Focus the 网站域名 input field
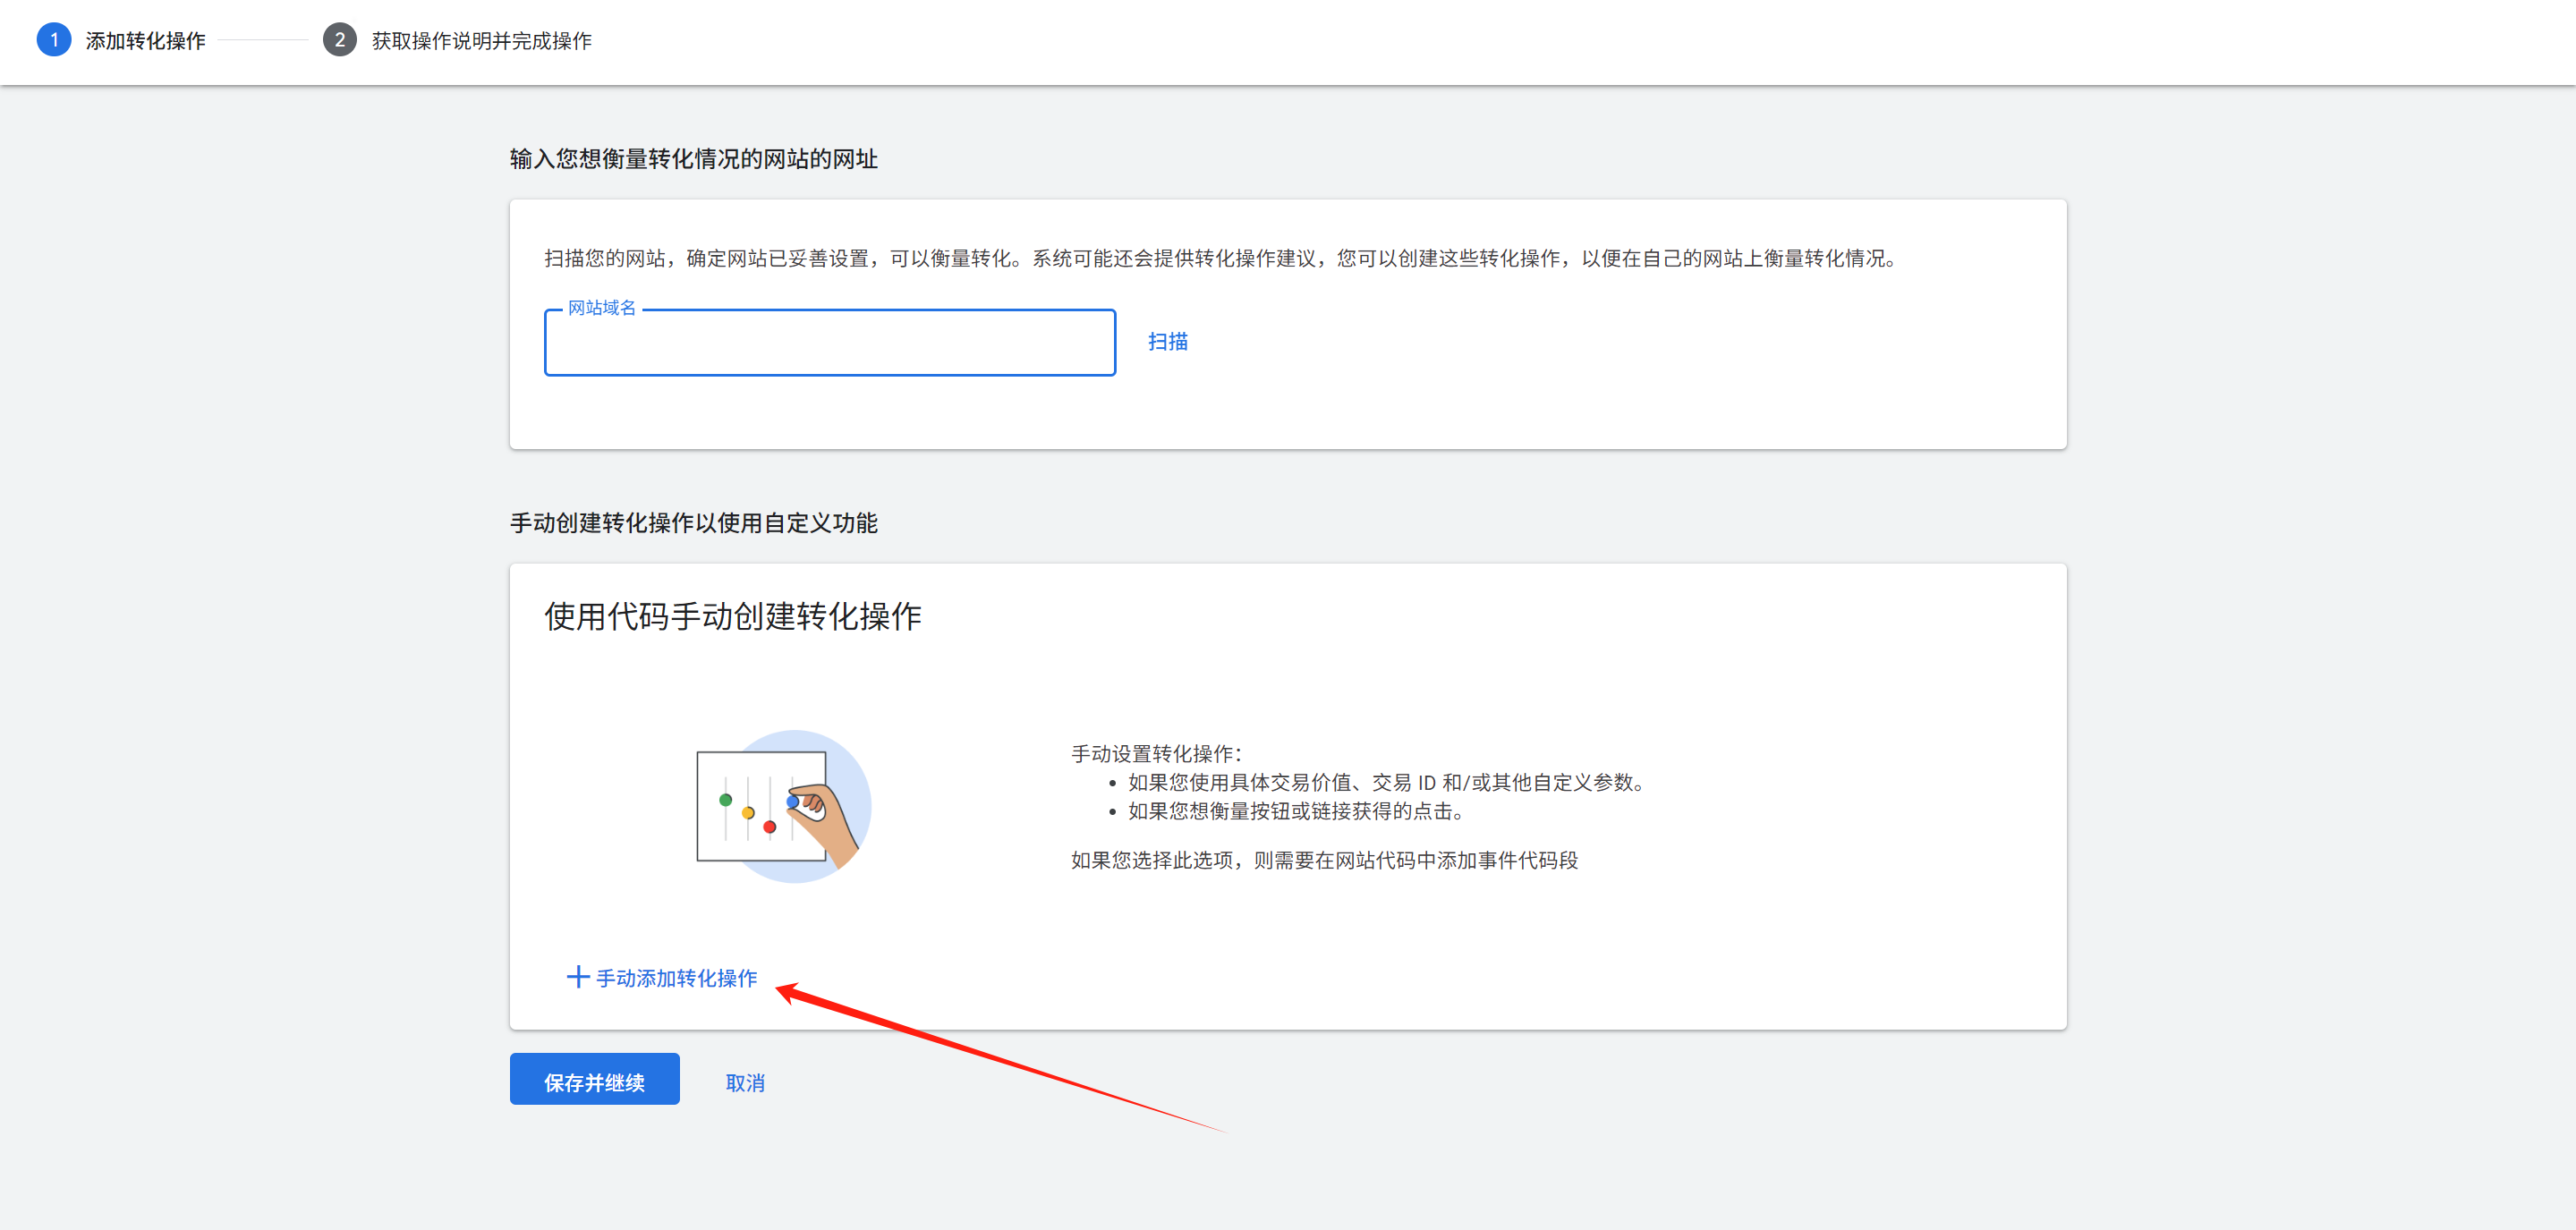Image resolution: width=2576 pixels, height=1230 pixels. (x=829, y=343)
